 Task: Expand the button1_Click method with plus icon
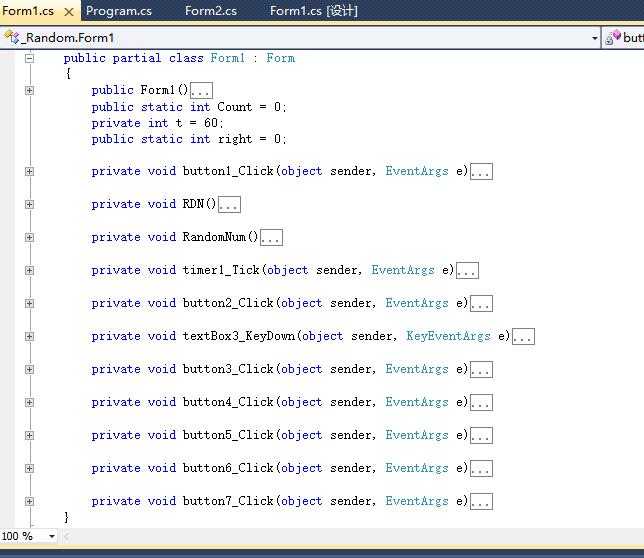click(29, 171)
